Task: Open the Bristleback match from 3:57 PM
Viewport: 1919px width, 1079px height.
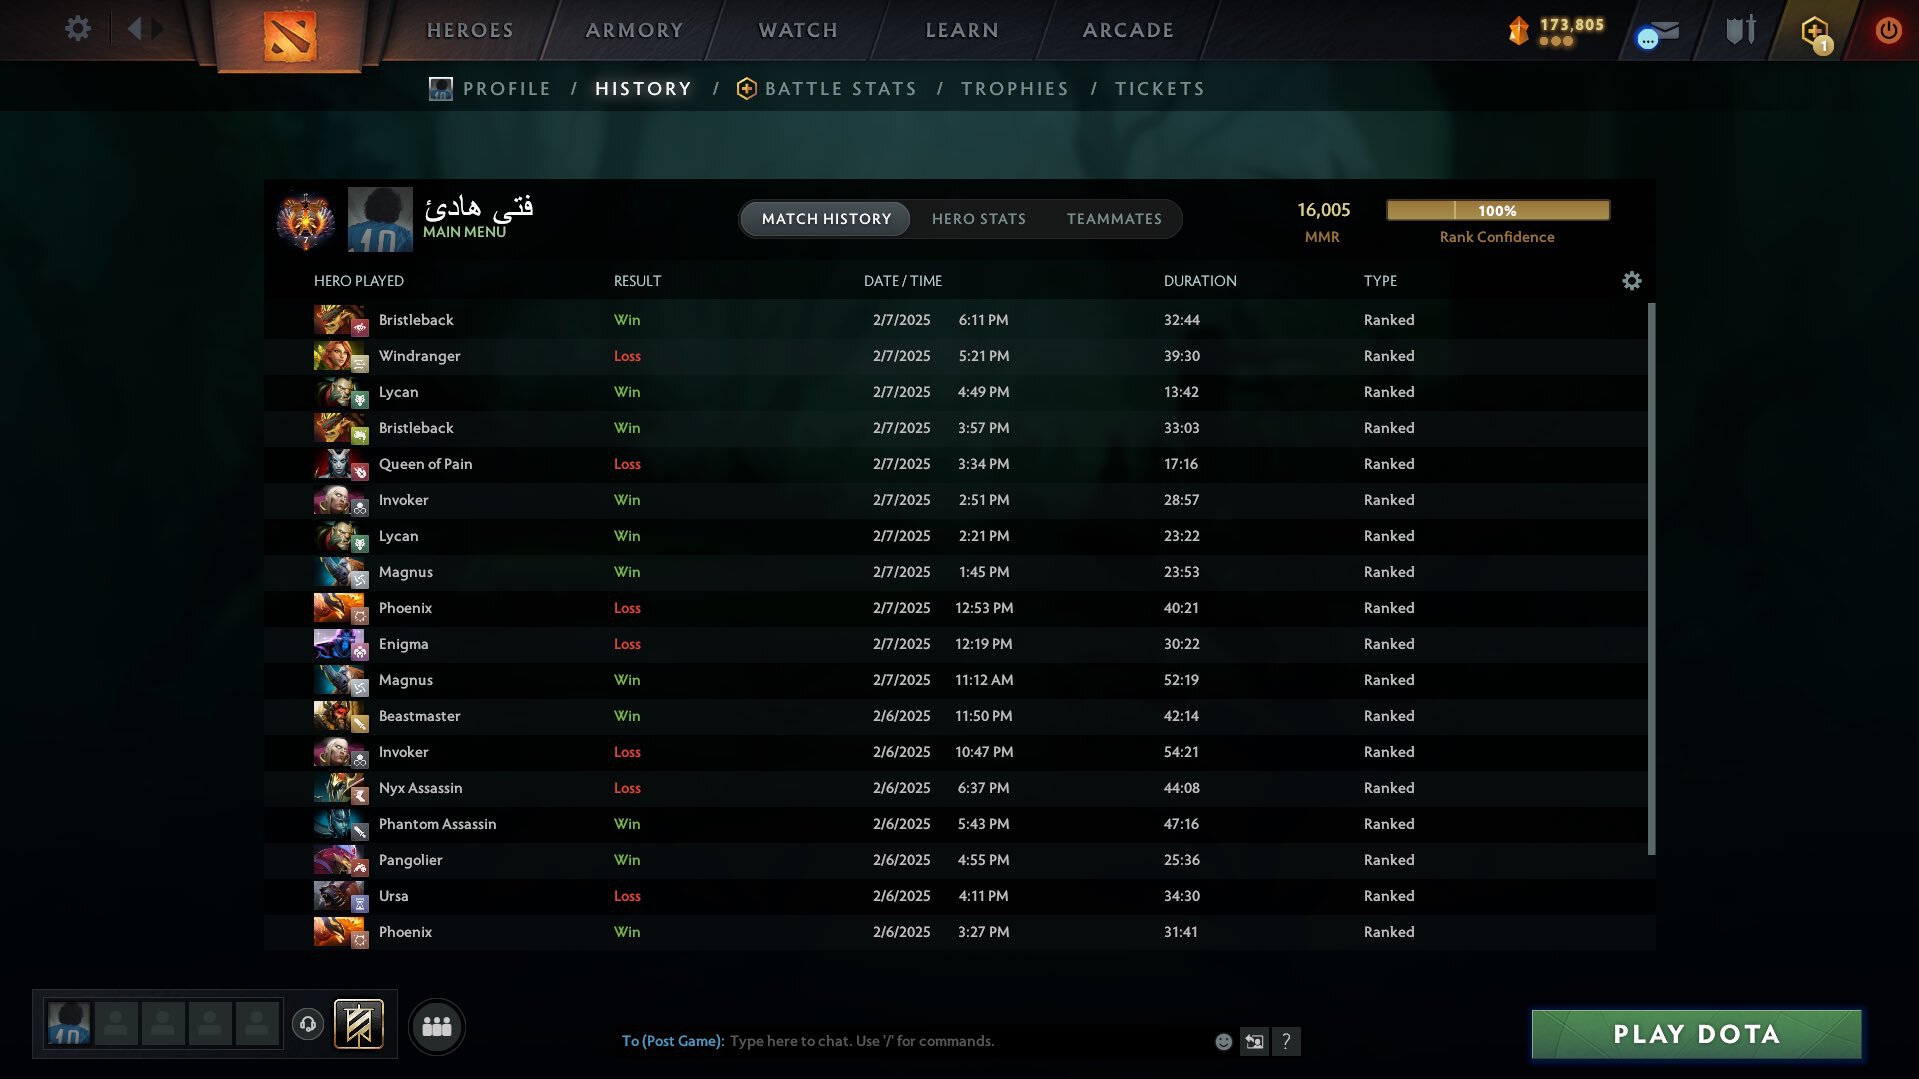Action: click(x=955, y=428)
